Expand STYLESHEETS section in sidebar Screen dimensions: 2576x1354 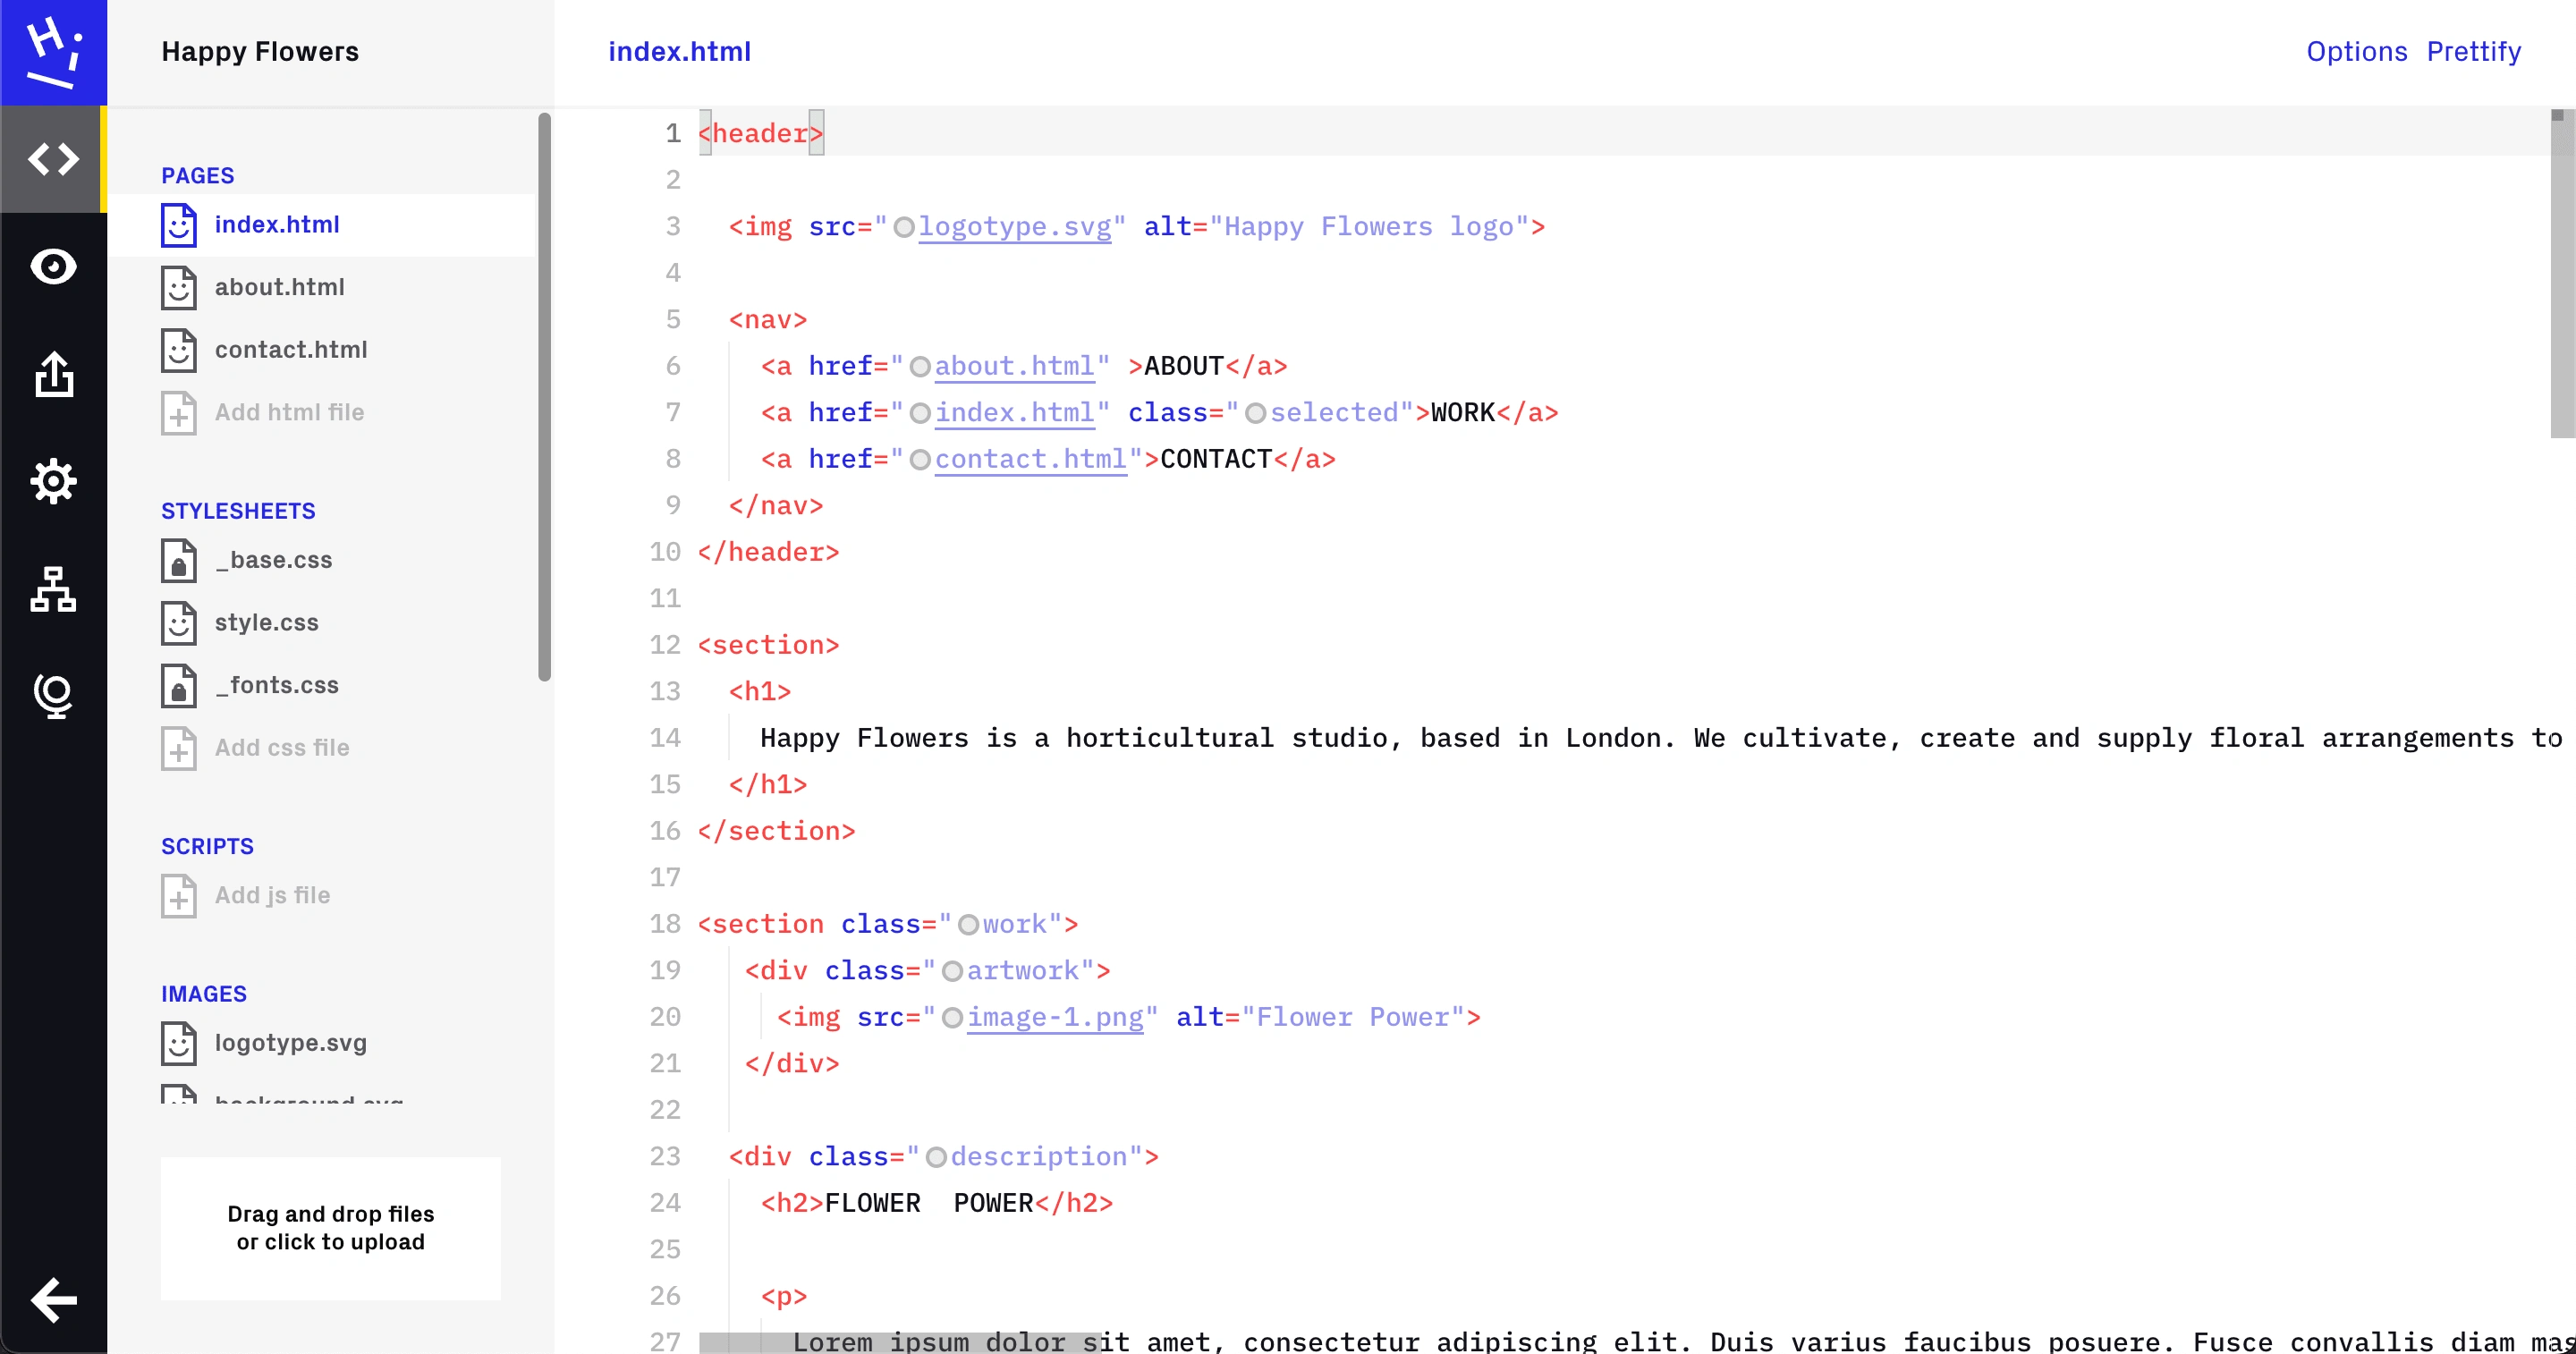237,509
